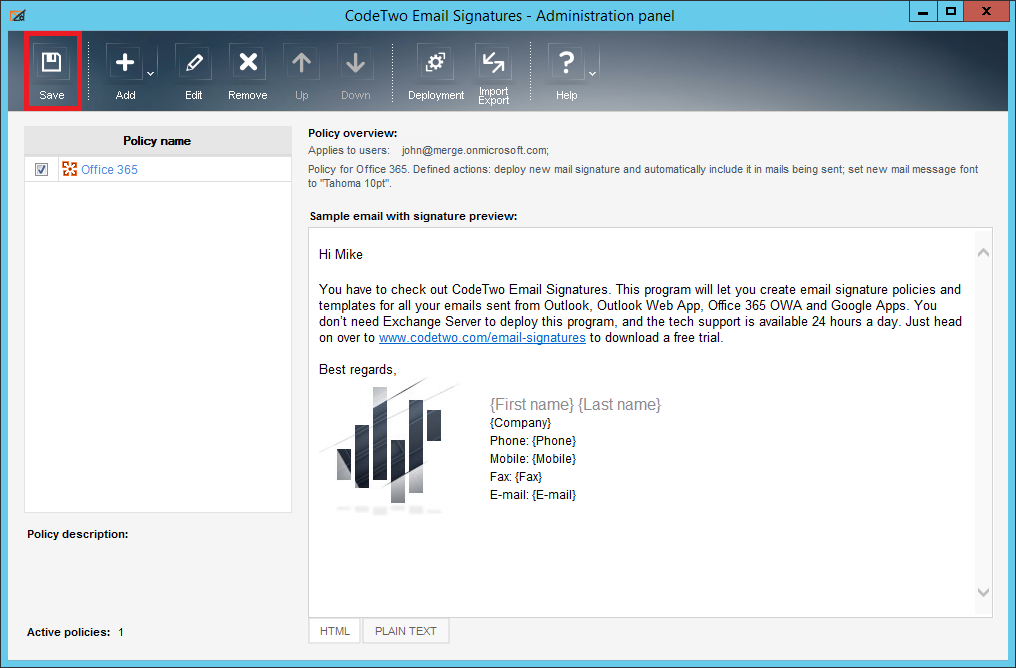
Task: Maximize the Administration panel window
Action: click(x=951, y=12)
